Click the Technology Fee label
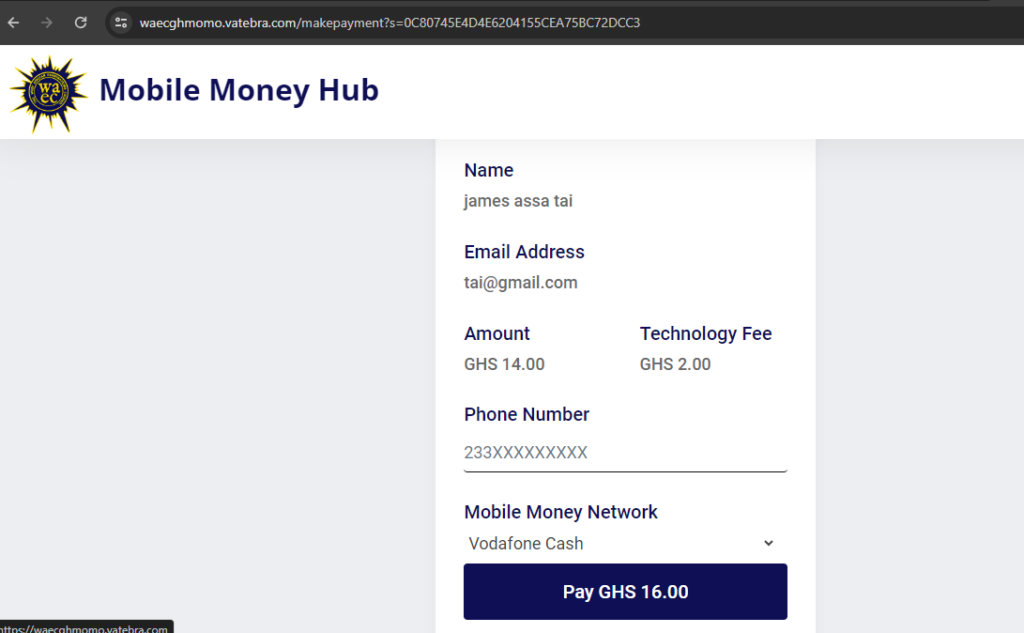This screenshot has width=1024, height=633. click(705, 334)
